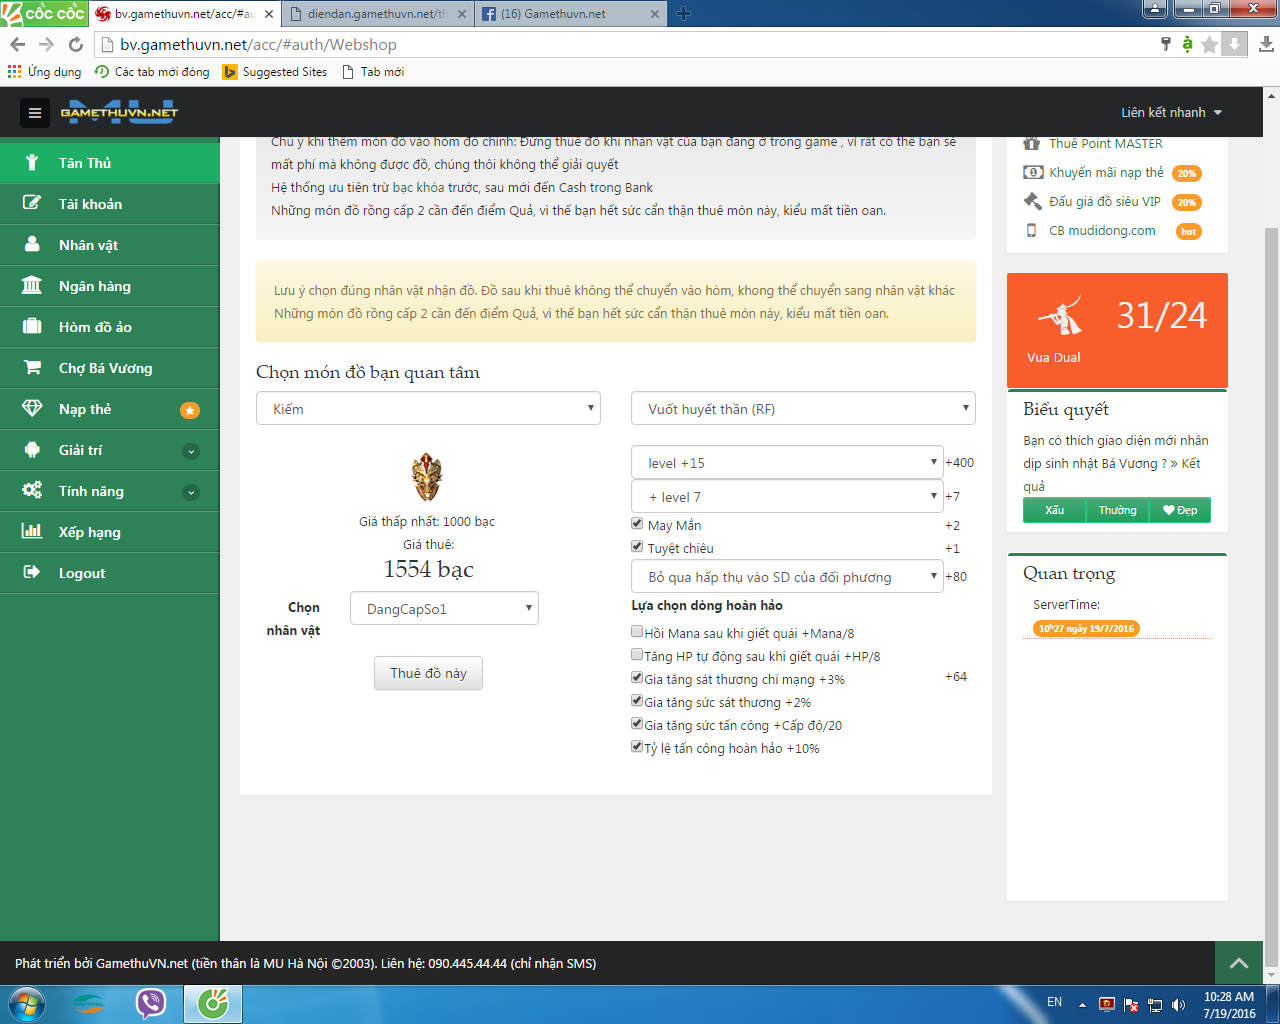Switch to the diendan.gamethuvn.net browser tab
The width and height of the screenshot is (1280, 1024).
point(377,14)
